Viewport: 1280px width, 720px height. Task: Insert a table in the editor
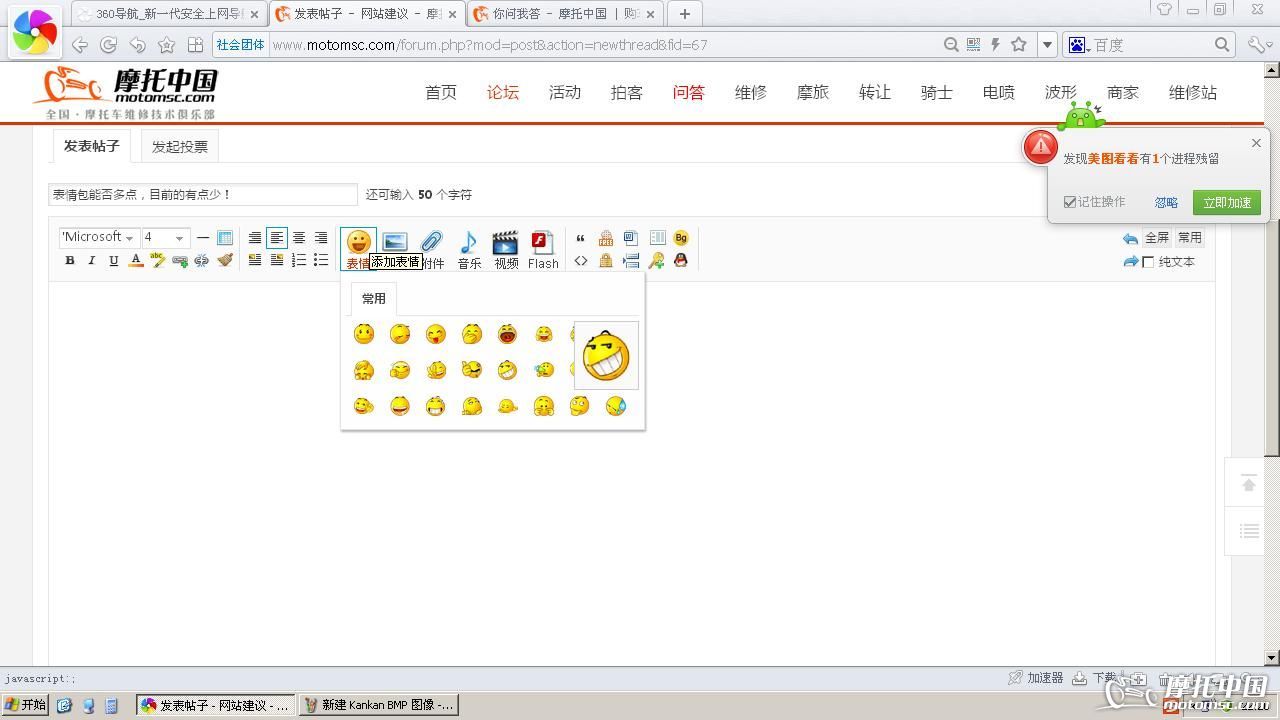click(225, 237)
